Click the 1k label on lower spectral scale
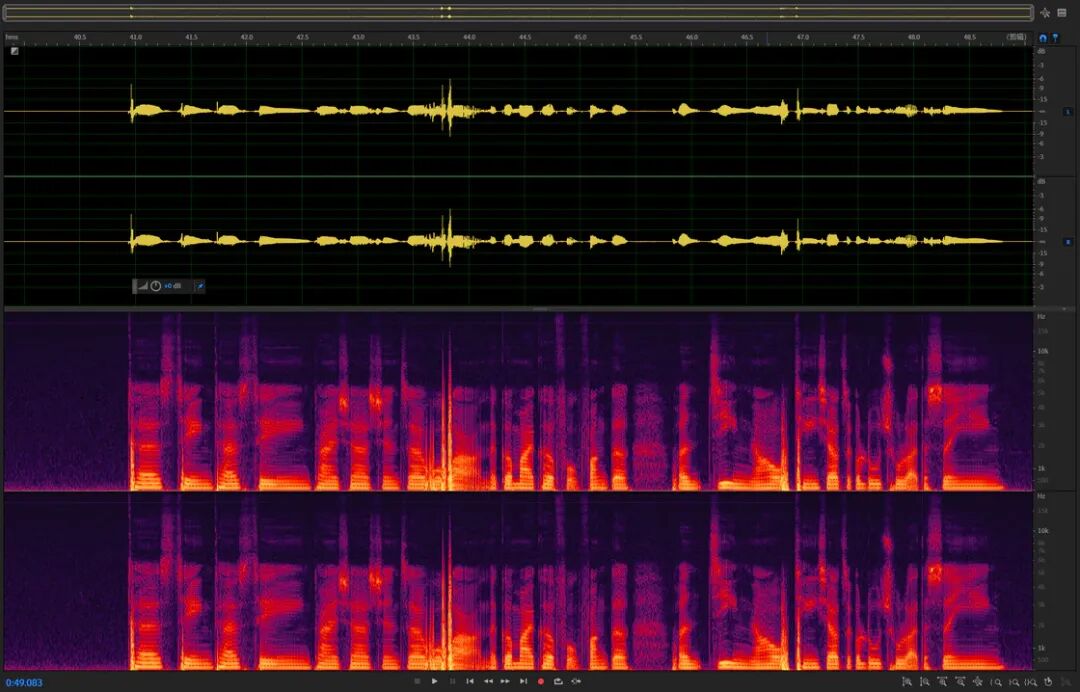The height and width of the screenshot is (692, 1080). [x=1042, y=648]
